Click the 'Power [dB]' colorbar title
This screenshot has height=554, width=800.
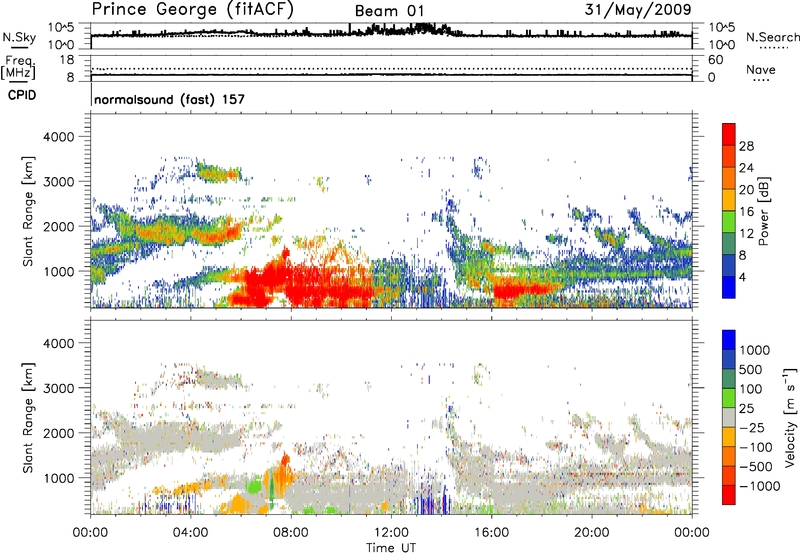763,211
